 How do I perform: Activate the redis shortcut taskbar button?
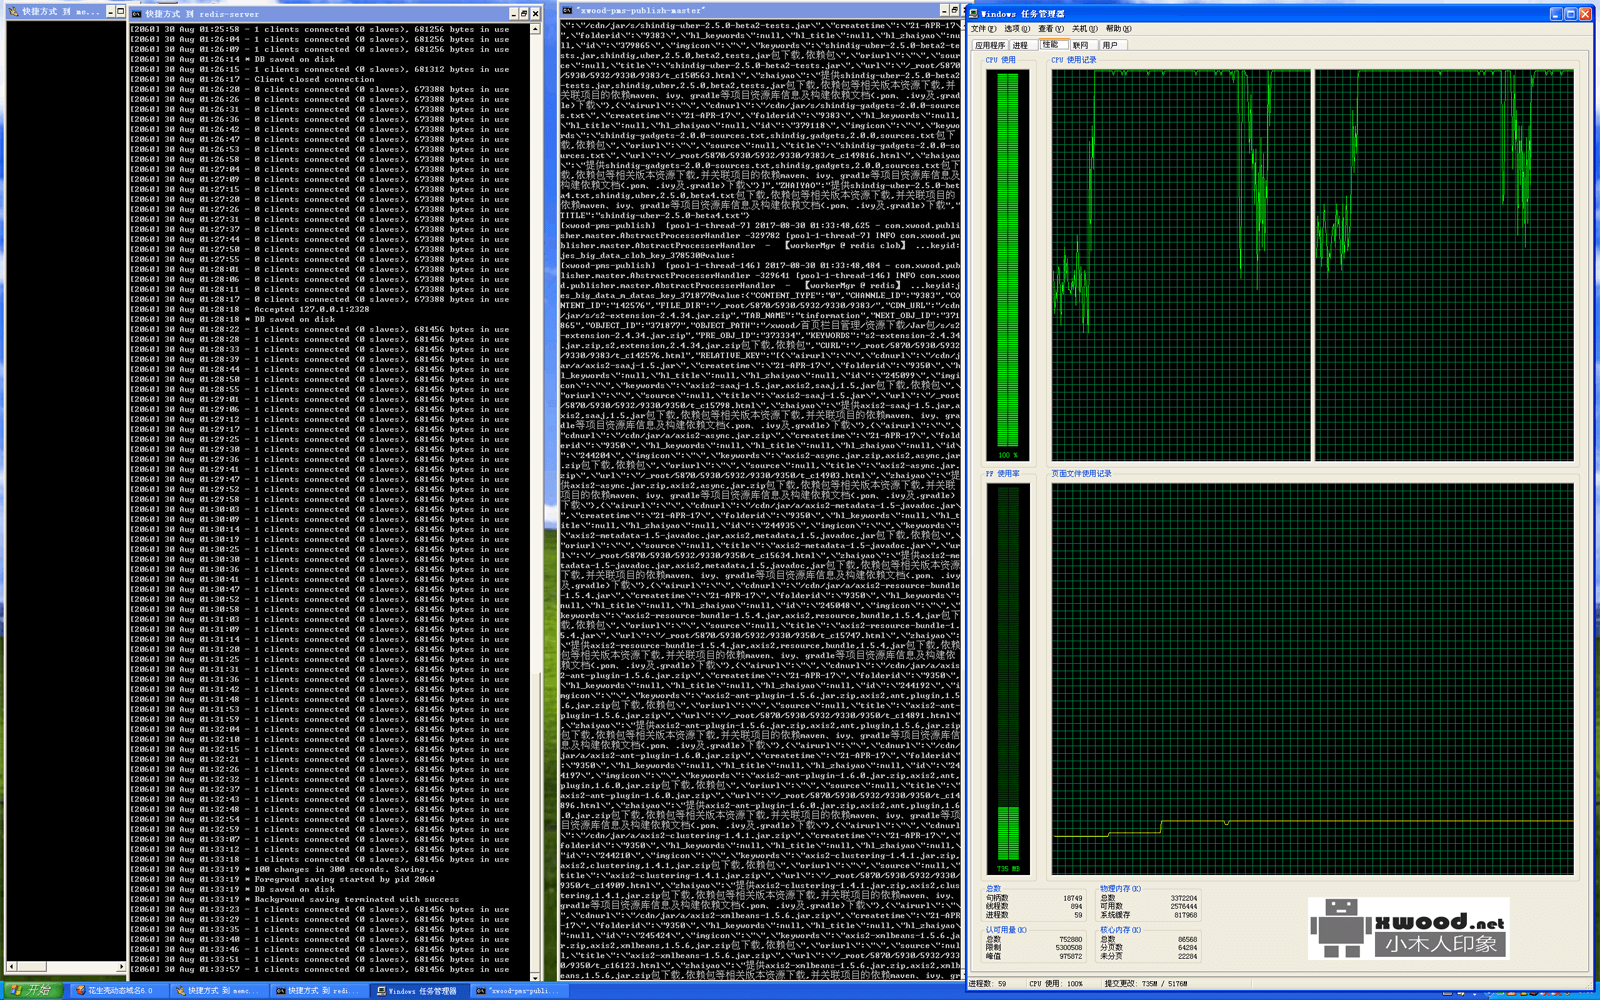click(x=318, y=991)
